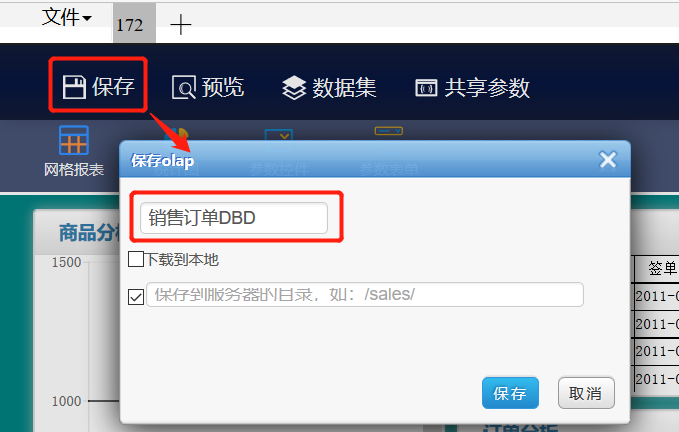Click the server directory path field
The image size is (679, 432).
point(365,295)
